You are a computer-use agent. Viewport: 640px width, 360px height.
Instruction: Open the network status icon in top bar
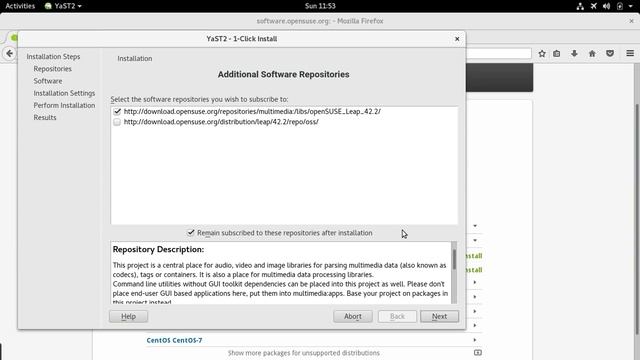click(580, 6)
